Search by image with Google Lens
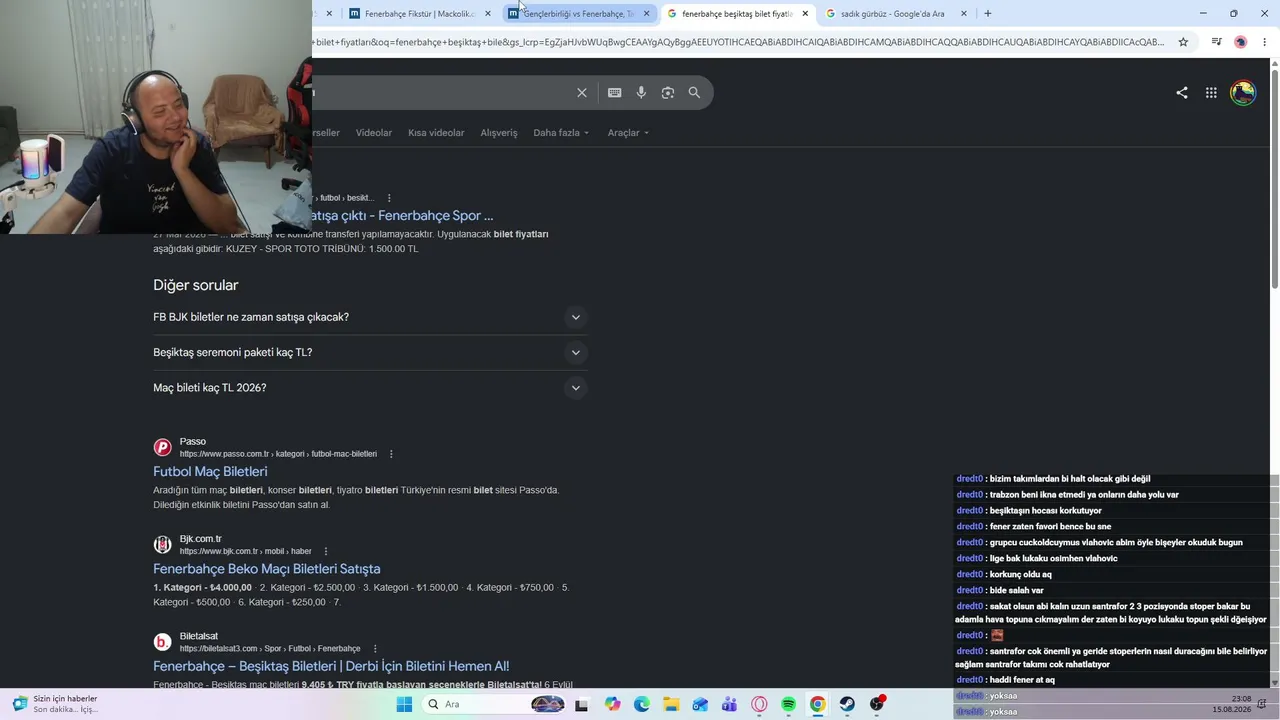 (x=668, y=93)
